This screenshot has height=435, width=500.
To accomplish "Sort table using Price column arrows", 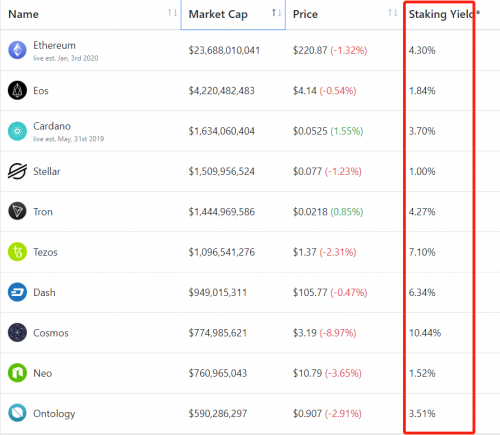I will pyautogui.click(x=393, y=13).
